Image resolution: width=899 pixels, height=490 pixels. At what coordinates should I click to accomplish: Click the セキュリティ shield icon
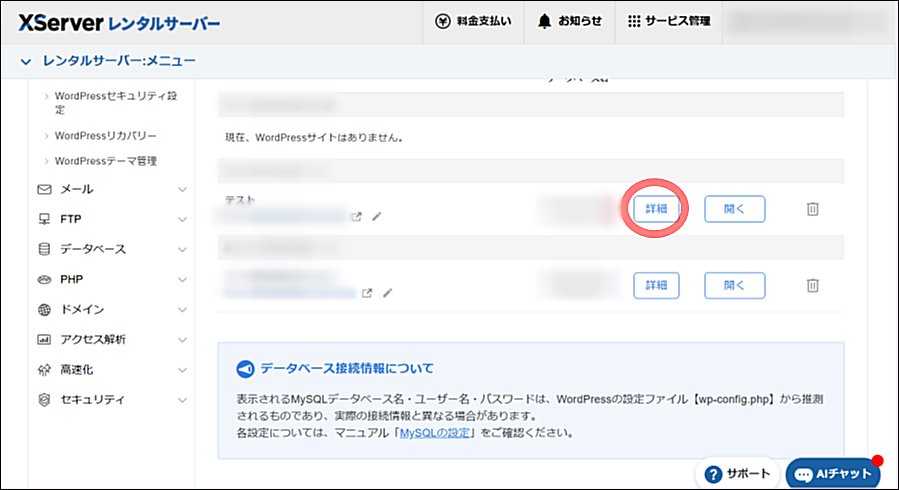[44, 399]
